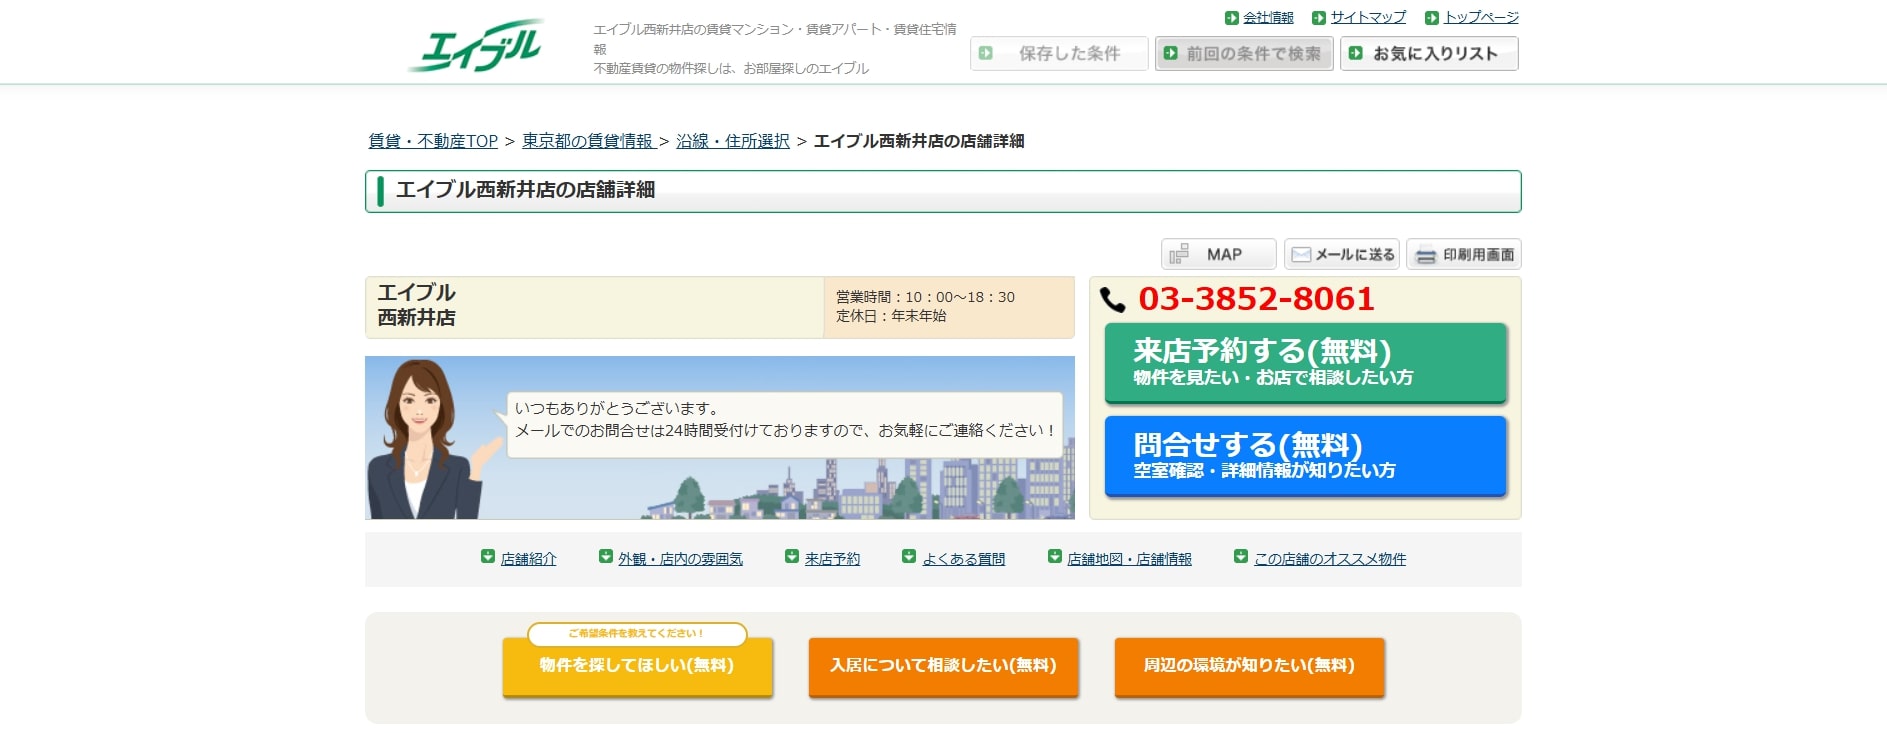Click down-arrow icon beside 店舗紹介
Viewport: 1887px width, 733px height.
click(488, 556)
